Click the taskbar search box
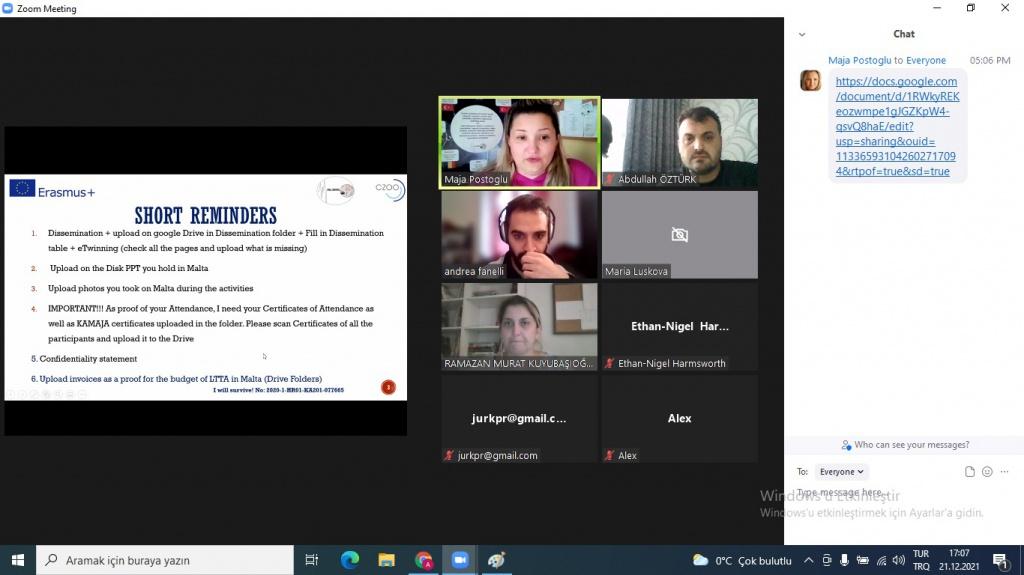 [x=165, y=560]
